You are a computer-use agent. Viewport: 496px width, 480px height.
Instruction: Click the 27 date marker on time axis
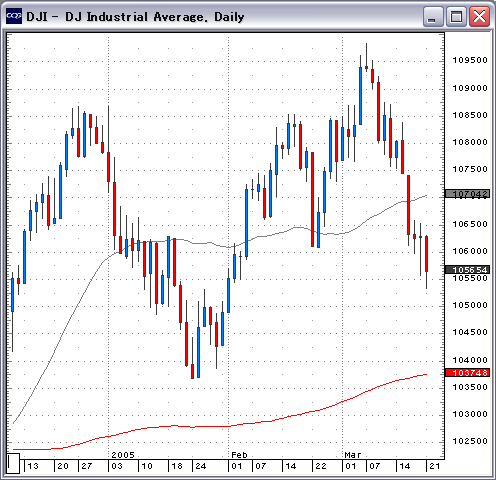(x=87, y=466)
